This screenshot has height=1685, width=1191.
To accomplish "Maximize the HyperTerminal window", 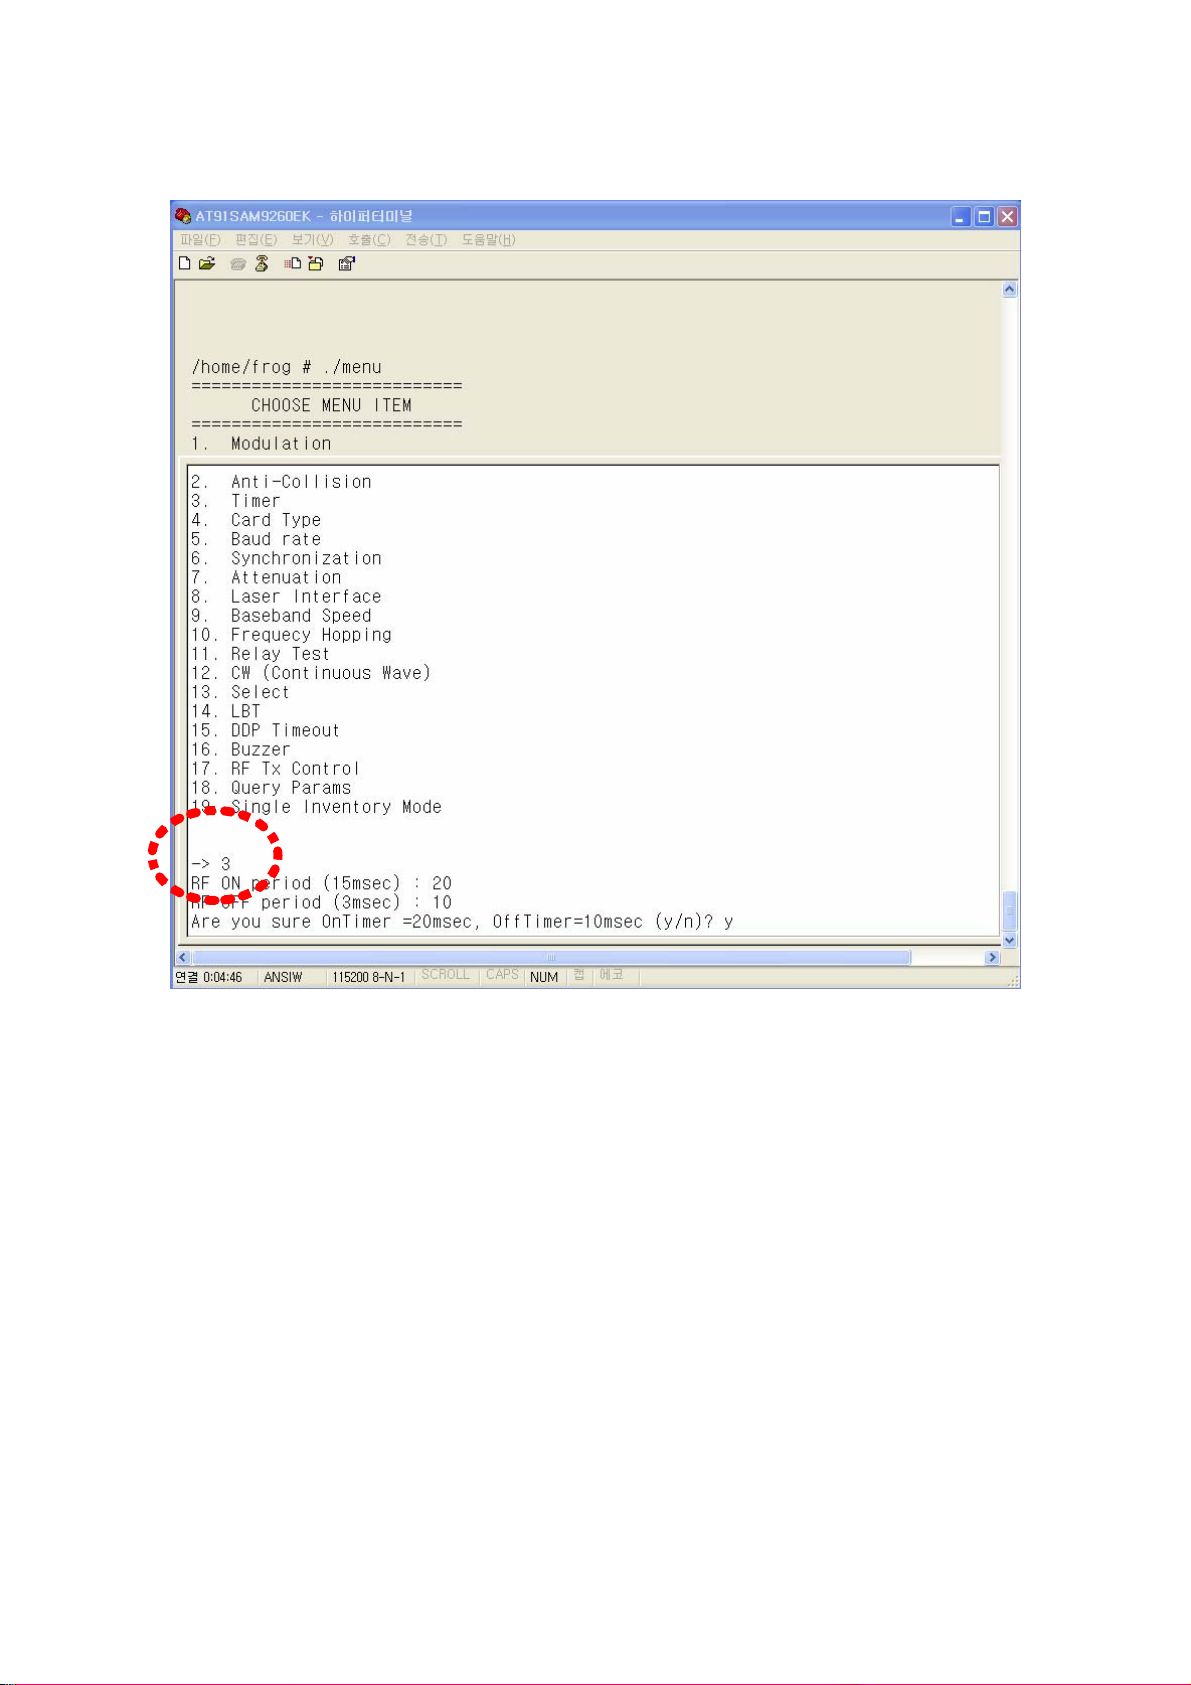I will [x=984, y=217].
